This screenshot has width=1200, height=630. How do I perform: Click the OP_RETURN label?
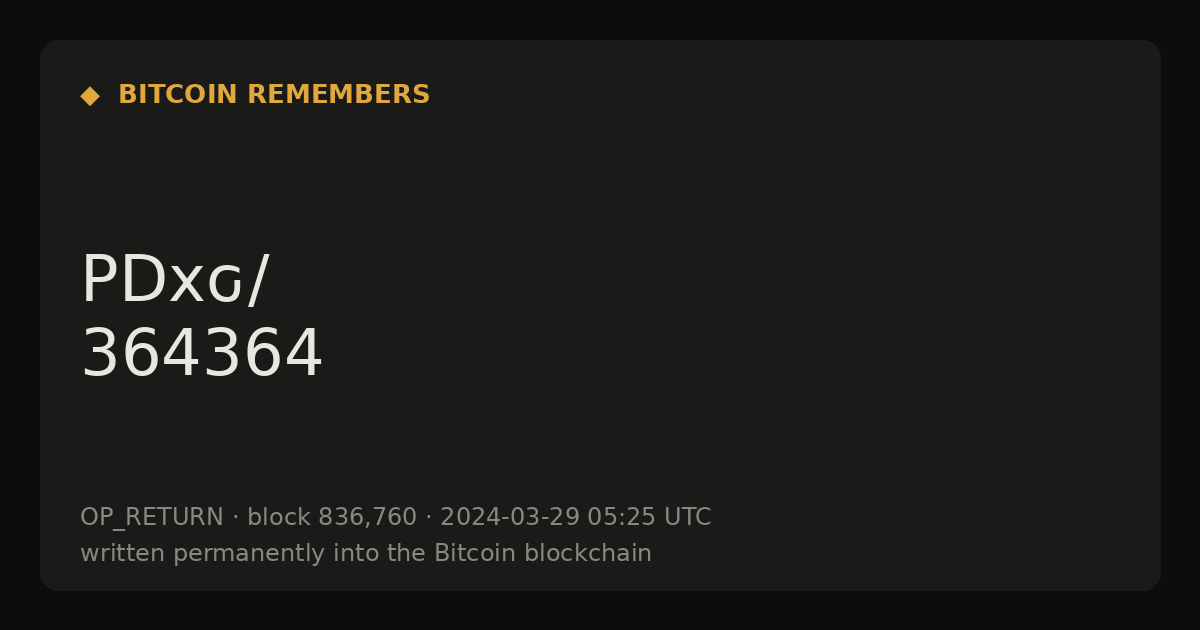click(152, 518)
